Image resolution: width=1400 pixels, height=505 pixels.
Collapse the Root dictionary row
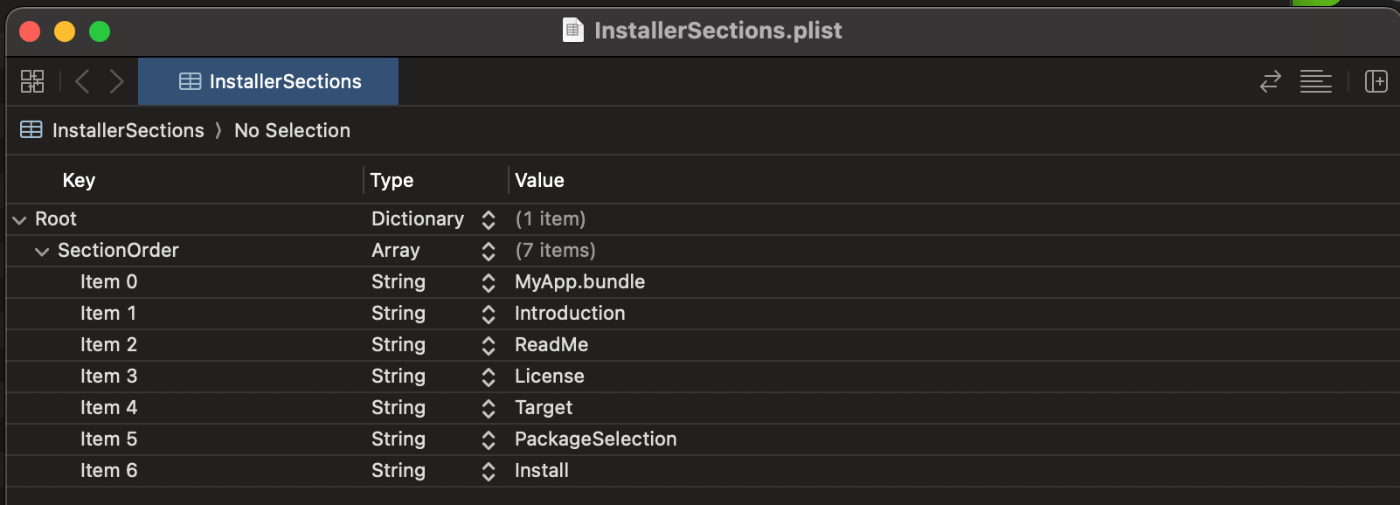19,219
